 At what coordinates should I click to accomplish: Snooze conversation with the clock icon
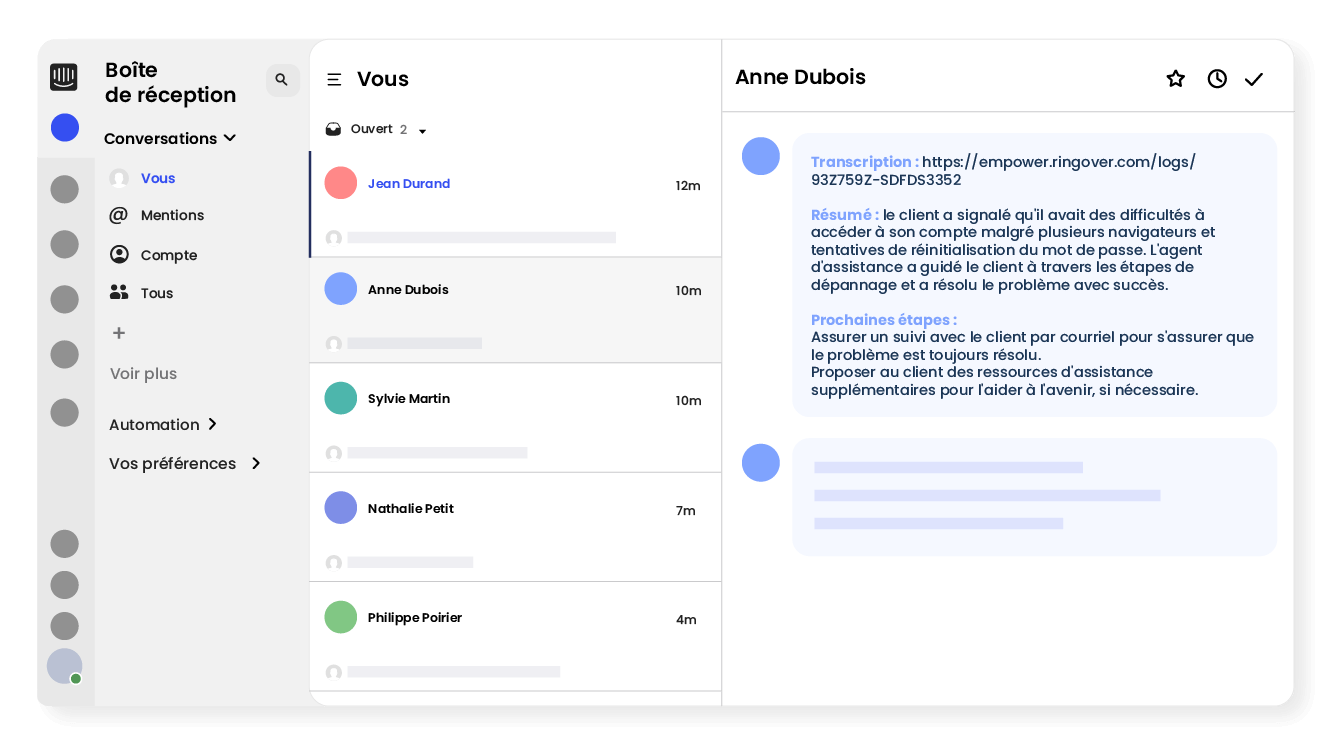(x=1216, y=79)
